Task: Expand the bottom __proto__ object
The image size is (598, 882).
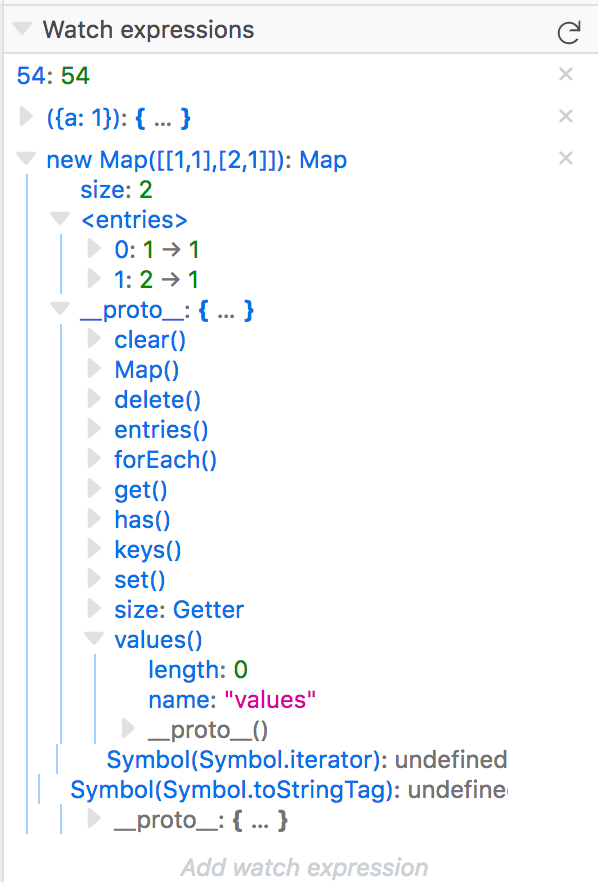Action: 93,819
